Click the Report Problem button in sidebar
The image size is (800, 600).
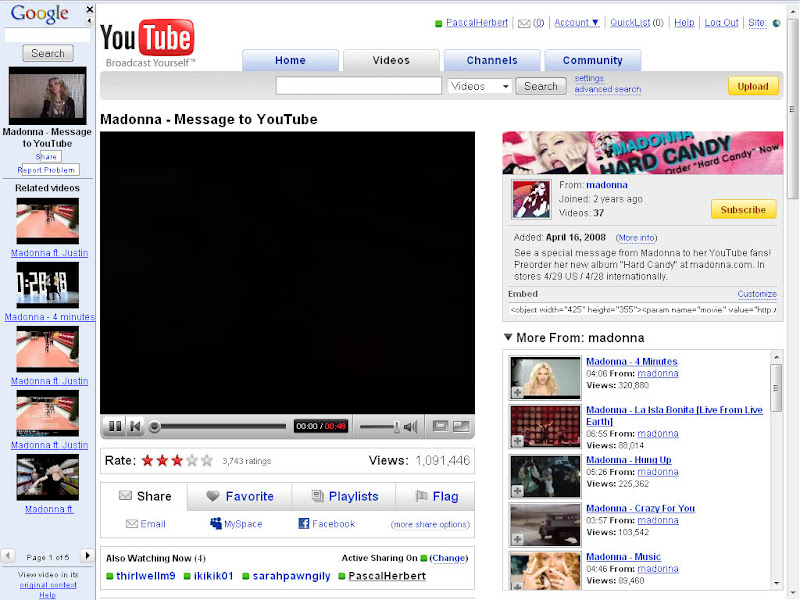(x=46, y=170)
